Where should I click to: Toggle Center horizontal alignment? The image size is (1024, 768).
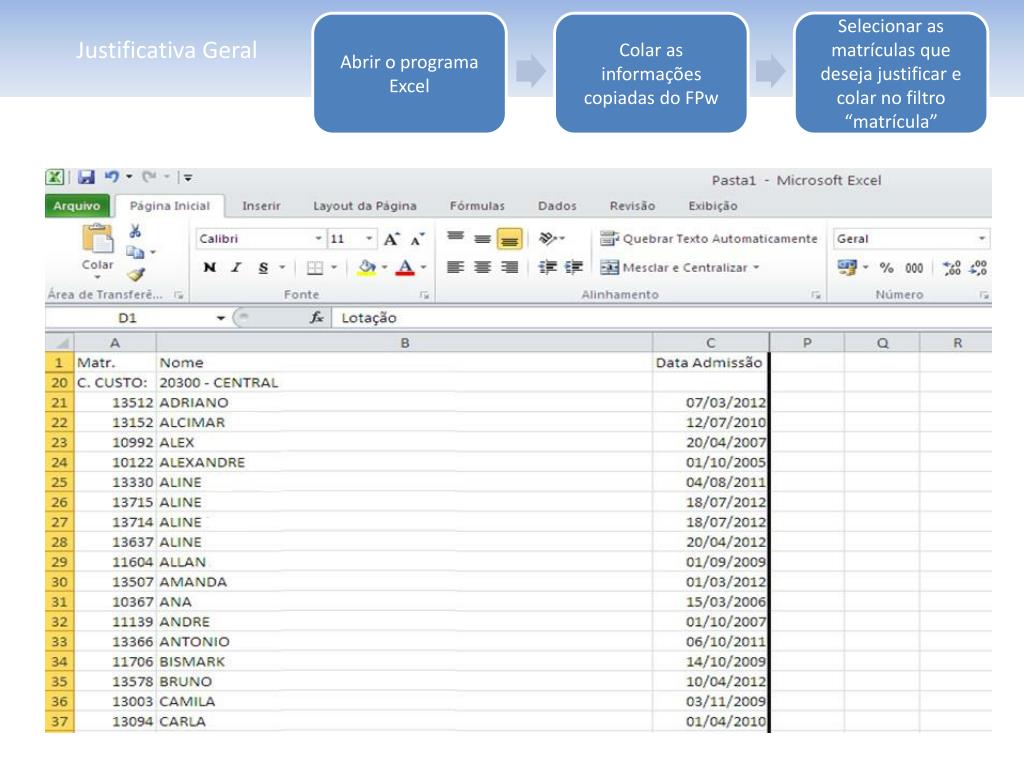[x=482, y=267]
